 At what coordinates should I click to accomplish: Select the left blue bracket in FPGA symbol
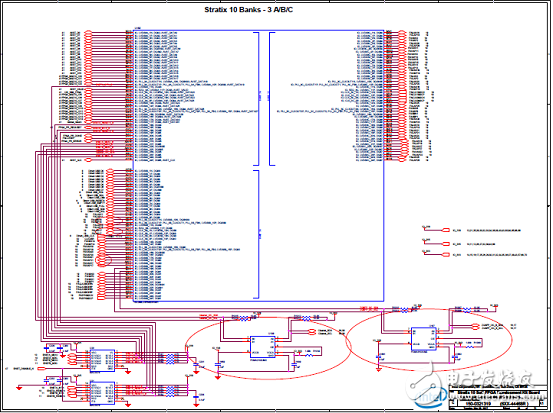(256, 99)
